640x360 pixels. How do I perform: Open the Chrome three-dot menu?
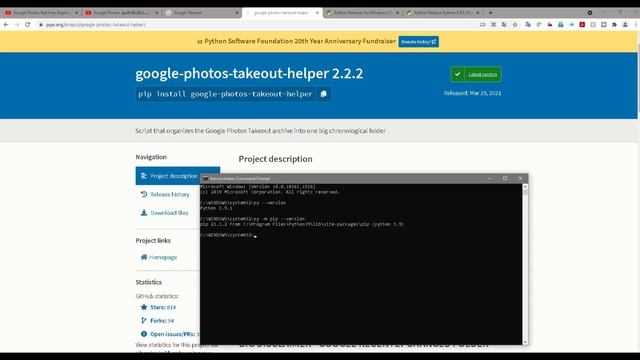click(636, 24)
